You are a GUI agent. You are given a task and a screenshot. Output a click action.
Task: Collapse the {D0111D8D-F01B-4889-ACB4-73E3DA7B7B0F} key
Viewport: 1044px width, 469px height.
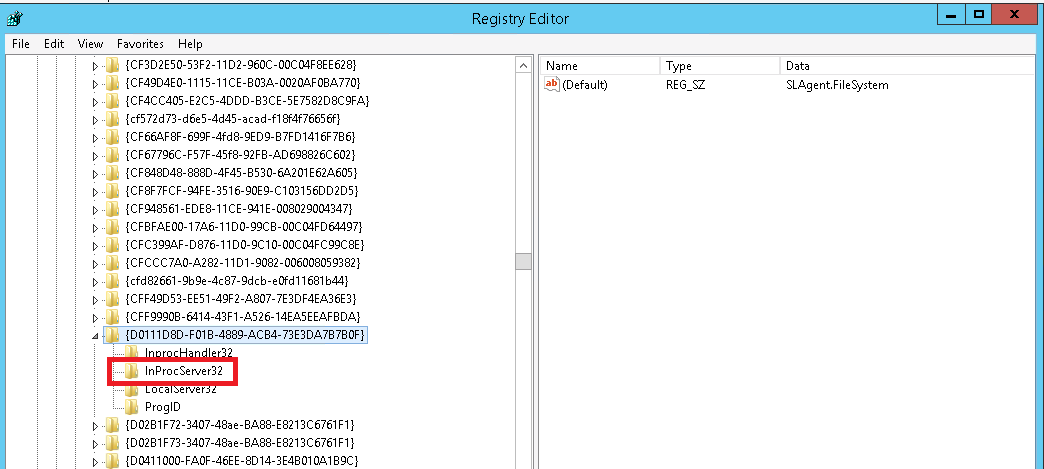[96, 335]
